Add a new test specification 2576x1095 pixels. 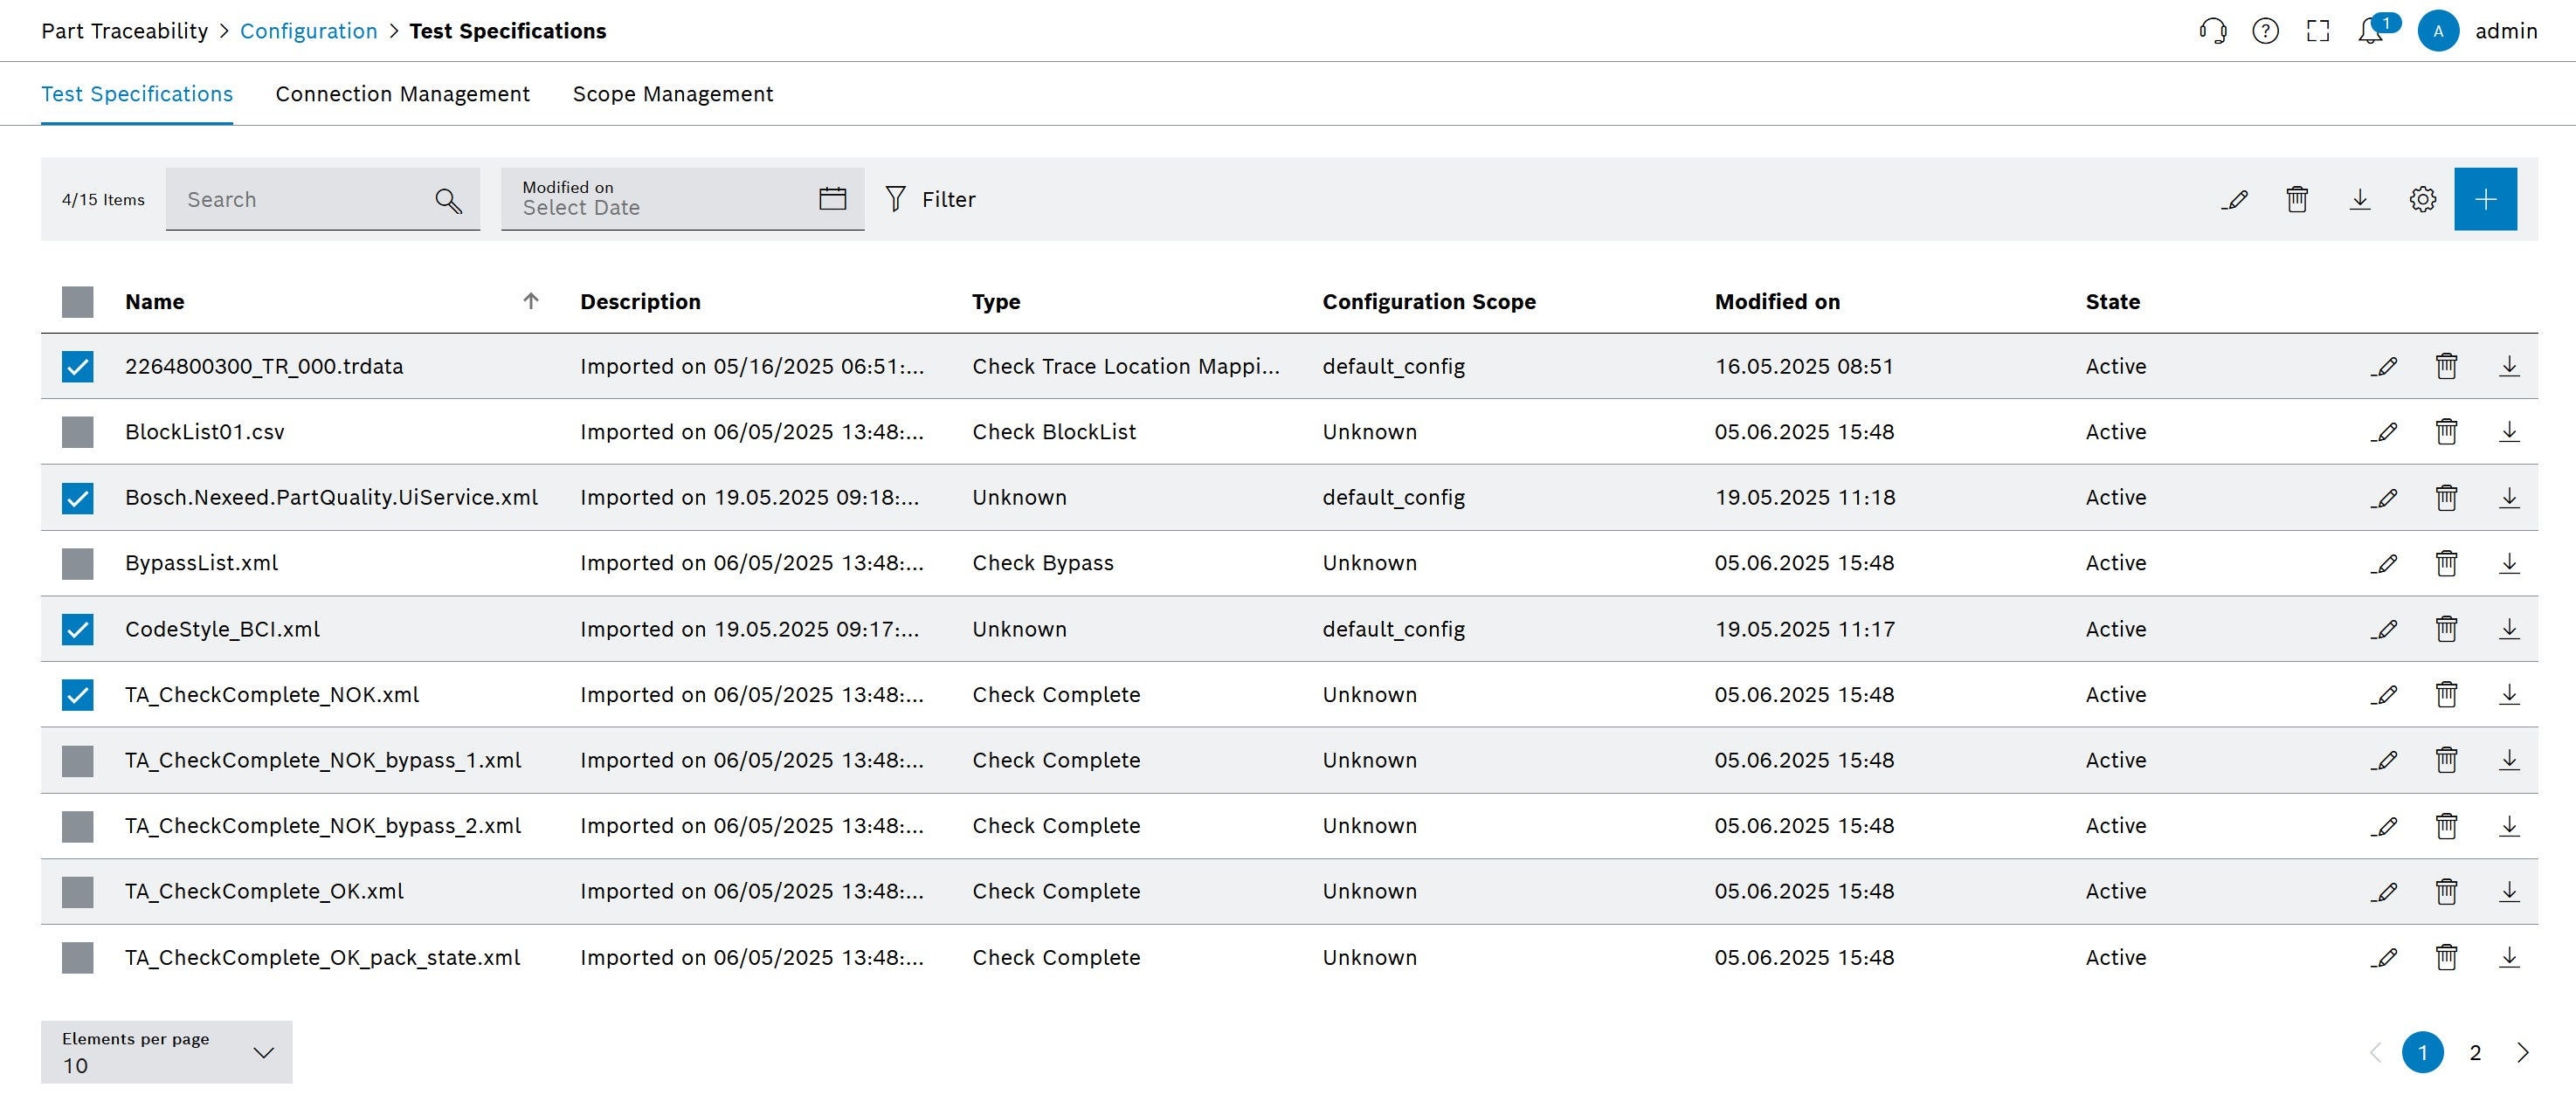2485,199
